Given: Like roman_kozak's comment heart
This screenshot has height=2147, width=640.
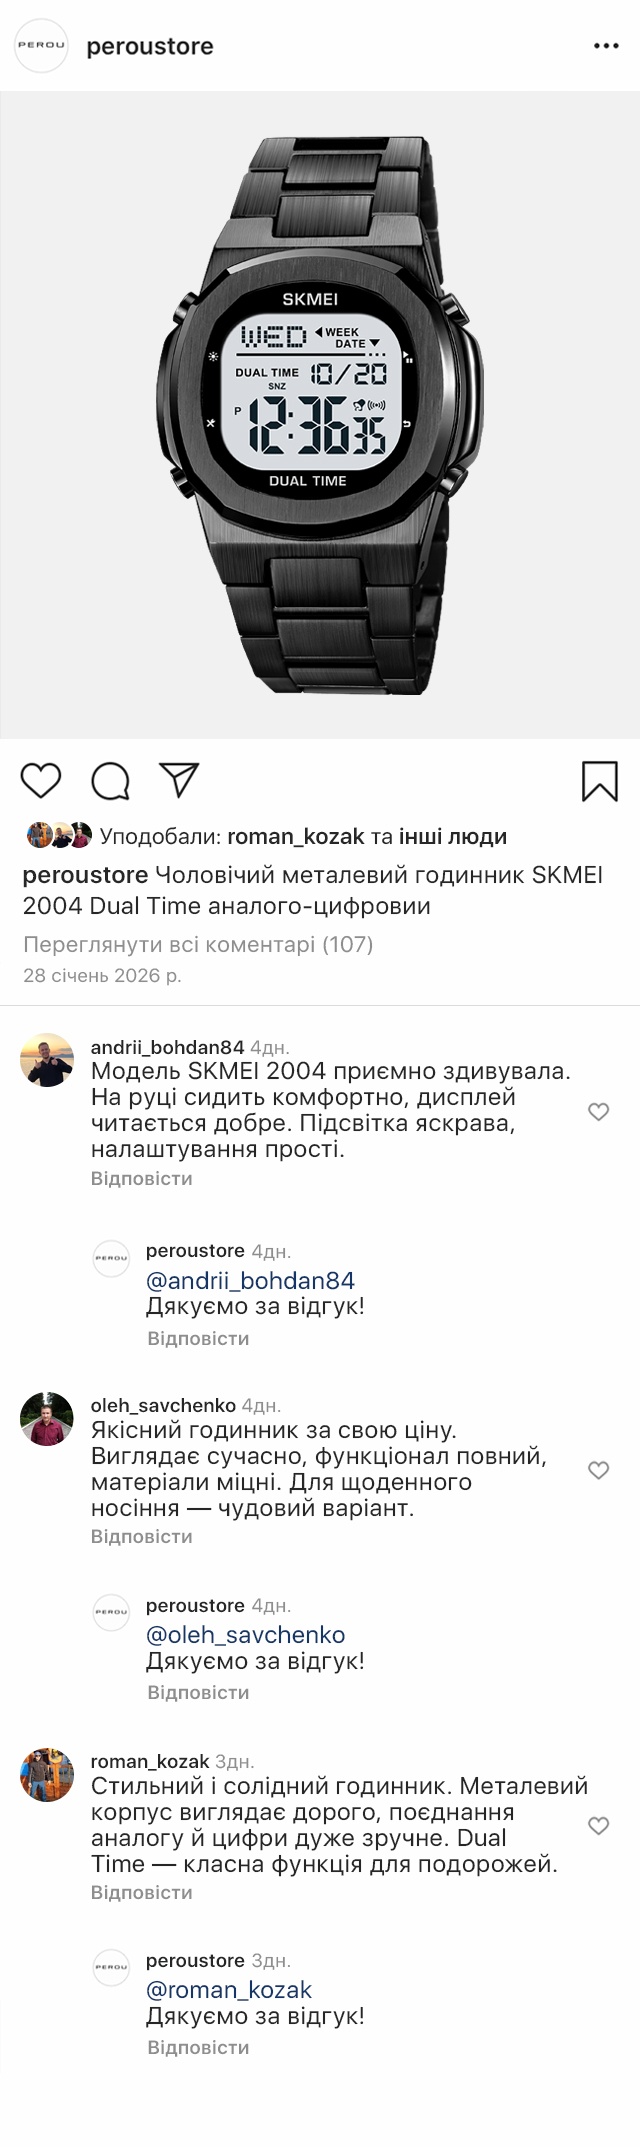Looking at the screenshot, I should 598,1826.
